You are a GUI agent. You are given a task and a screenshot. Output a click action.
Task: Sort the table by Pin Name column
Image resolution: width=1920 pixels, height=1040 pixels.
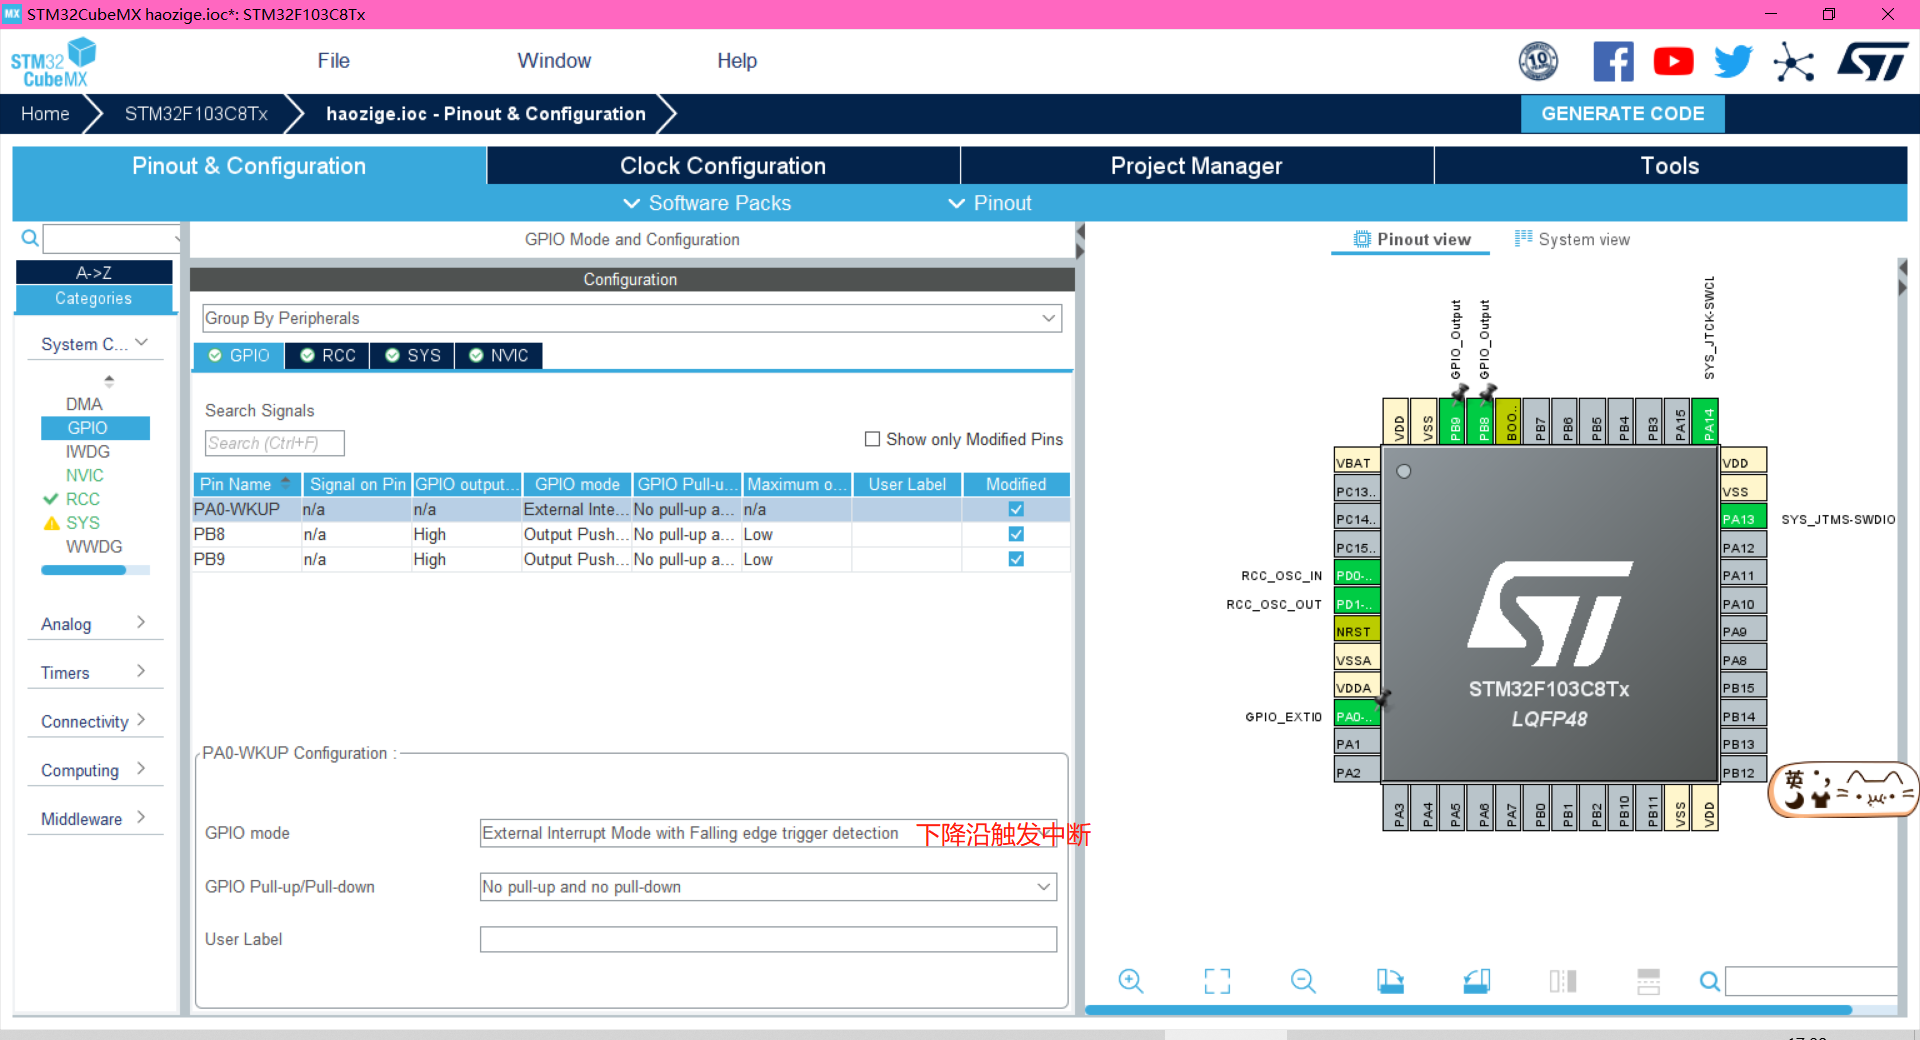(x=246, y=484)
